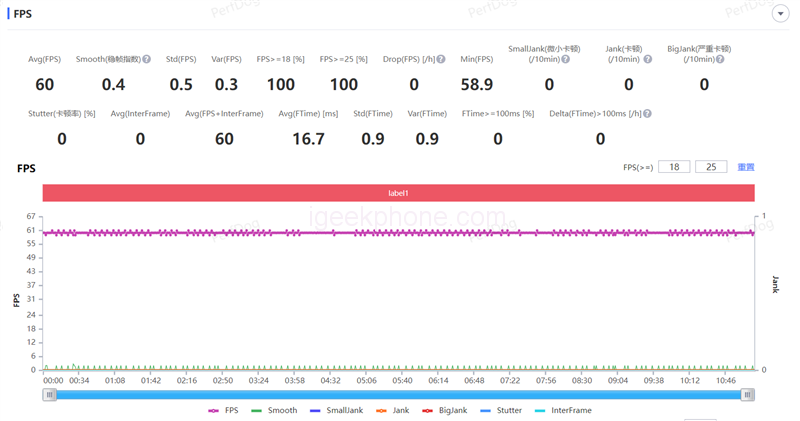800x421 pixels.
Task: Toggle FPS series in chart legend
Action: pos(223,410)
